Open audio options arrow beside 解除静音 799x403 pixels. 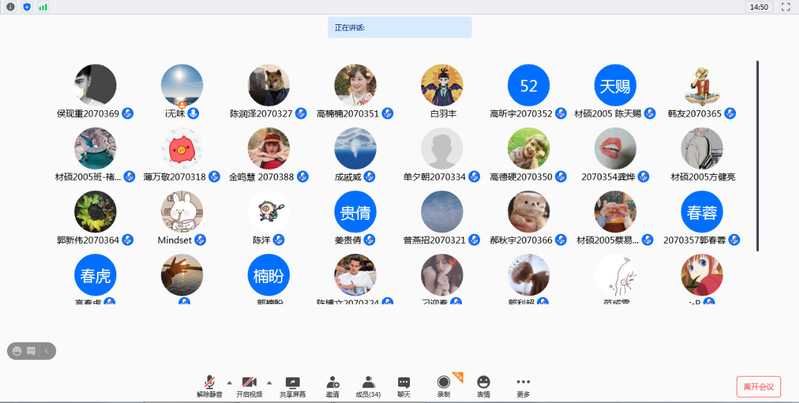(x=228, y=382)
